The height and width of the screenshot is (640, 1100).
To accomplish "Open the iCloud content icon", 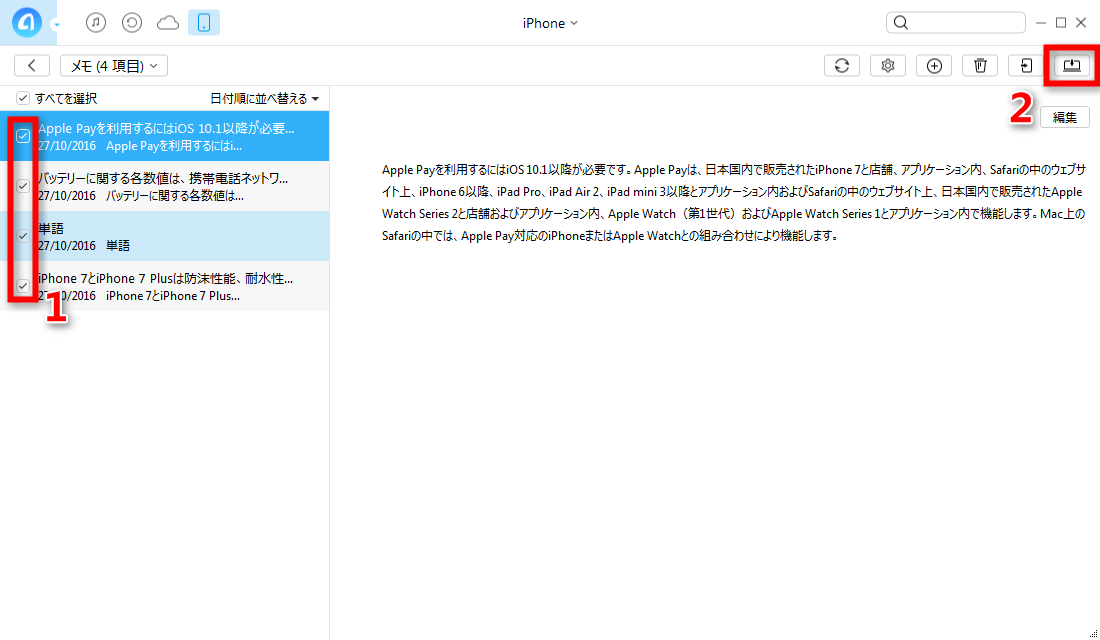I will pyautogui.click(x=168, y=23).
